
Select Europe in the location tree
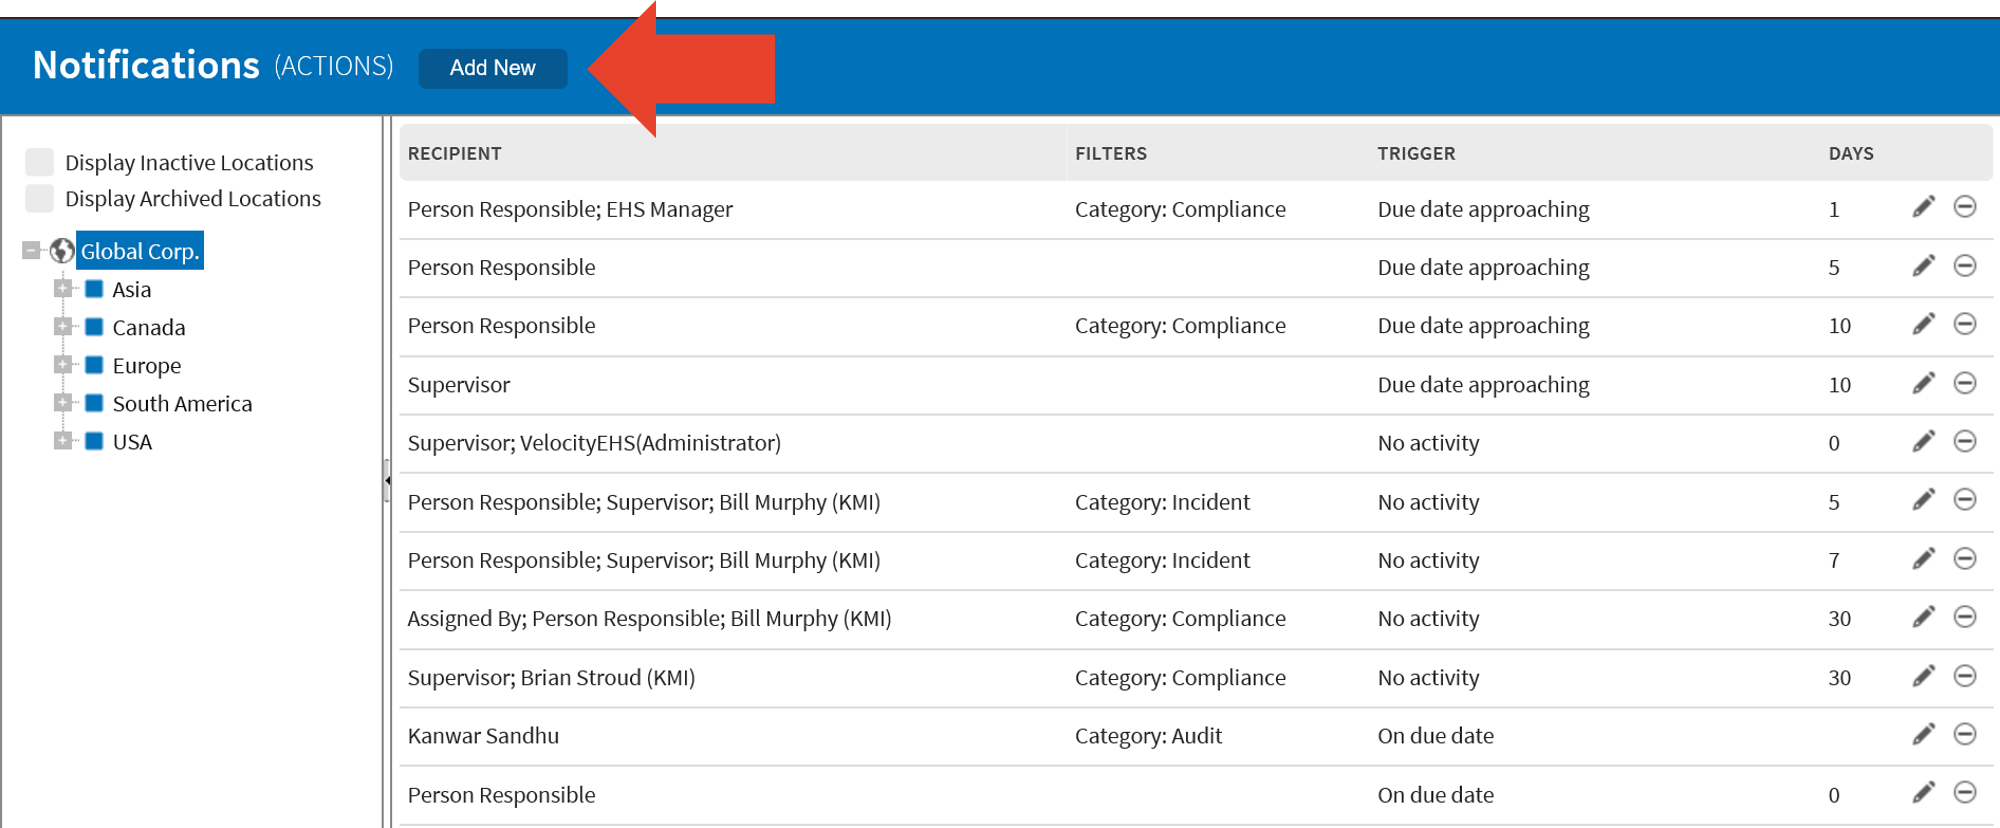click(147, 366)
